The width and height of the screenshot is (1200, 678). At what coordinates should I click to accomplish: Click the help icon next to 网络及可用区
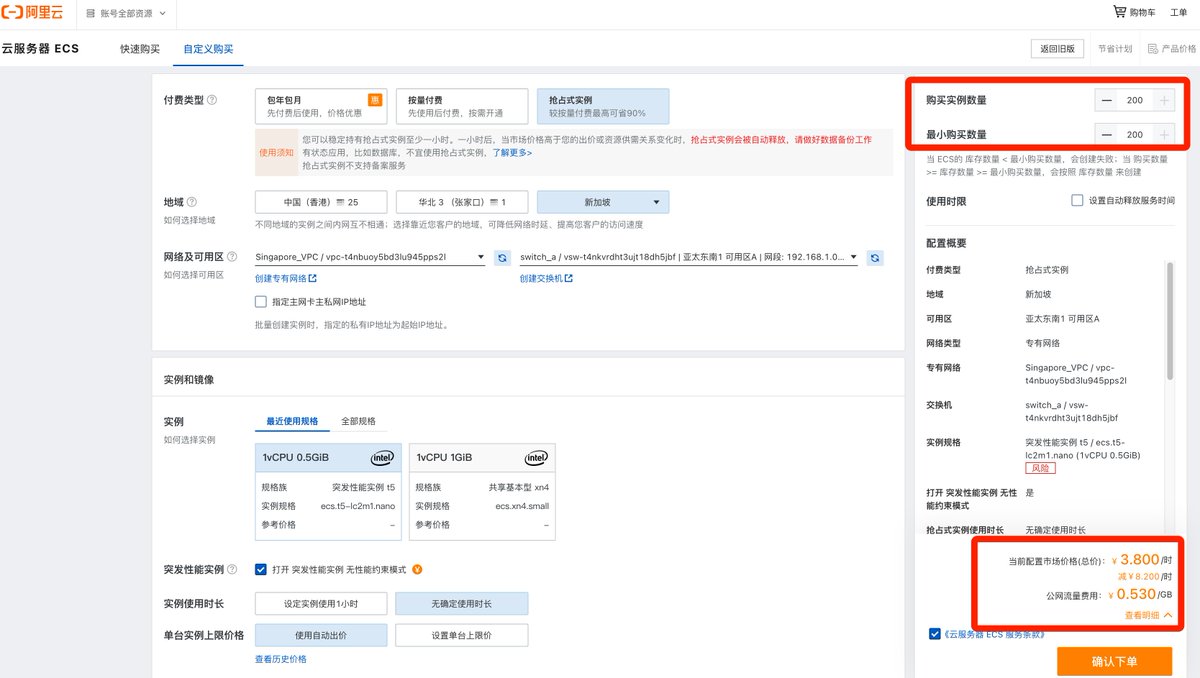pyautogui.click(x=232, y=257)
